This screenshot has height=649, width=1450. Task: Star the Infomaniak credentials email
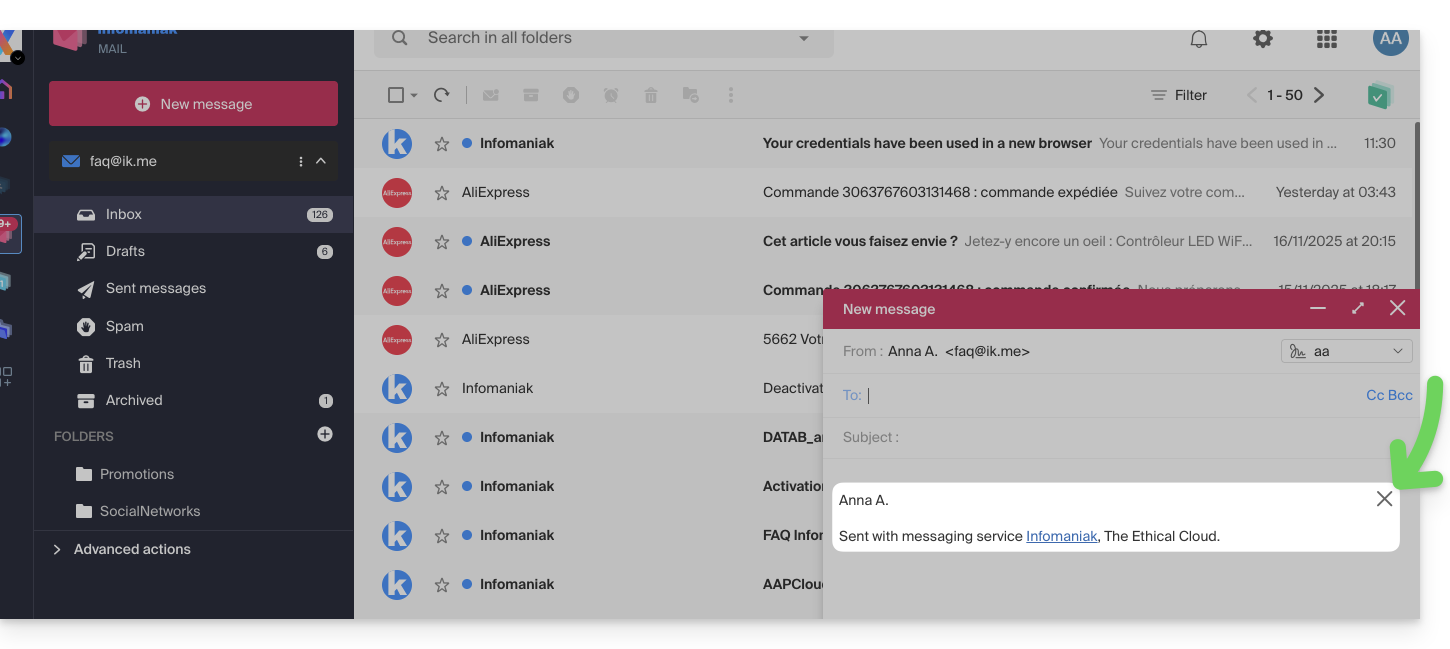(442, 144)
